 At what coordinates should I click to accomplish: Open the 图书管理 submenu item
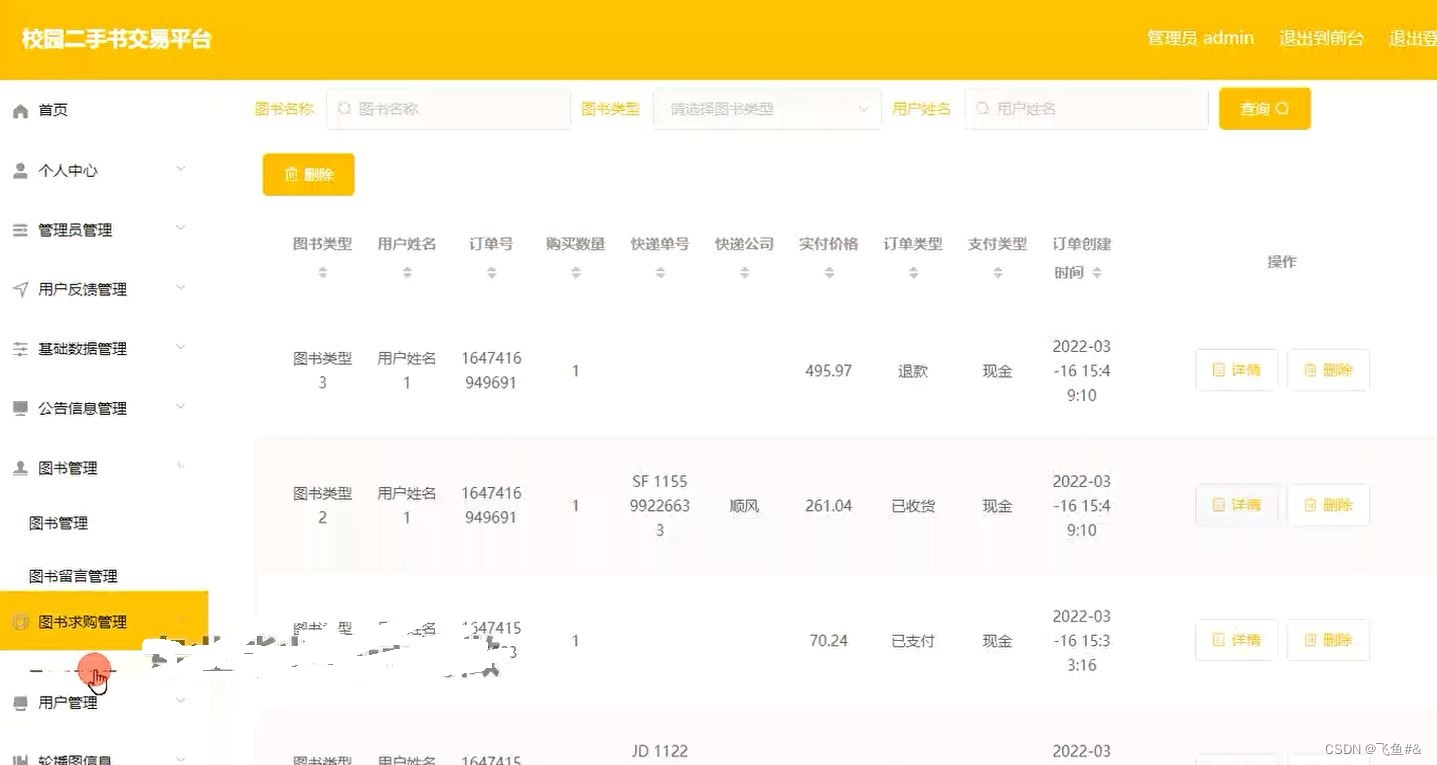tap(58, 523)
